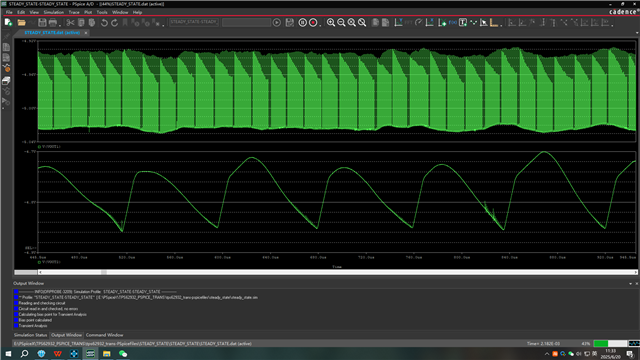The width and height of the screenshot is (640, 360).
Task: Click the Add Text Label icon
Action: (463, 22)
